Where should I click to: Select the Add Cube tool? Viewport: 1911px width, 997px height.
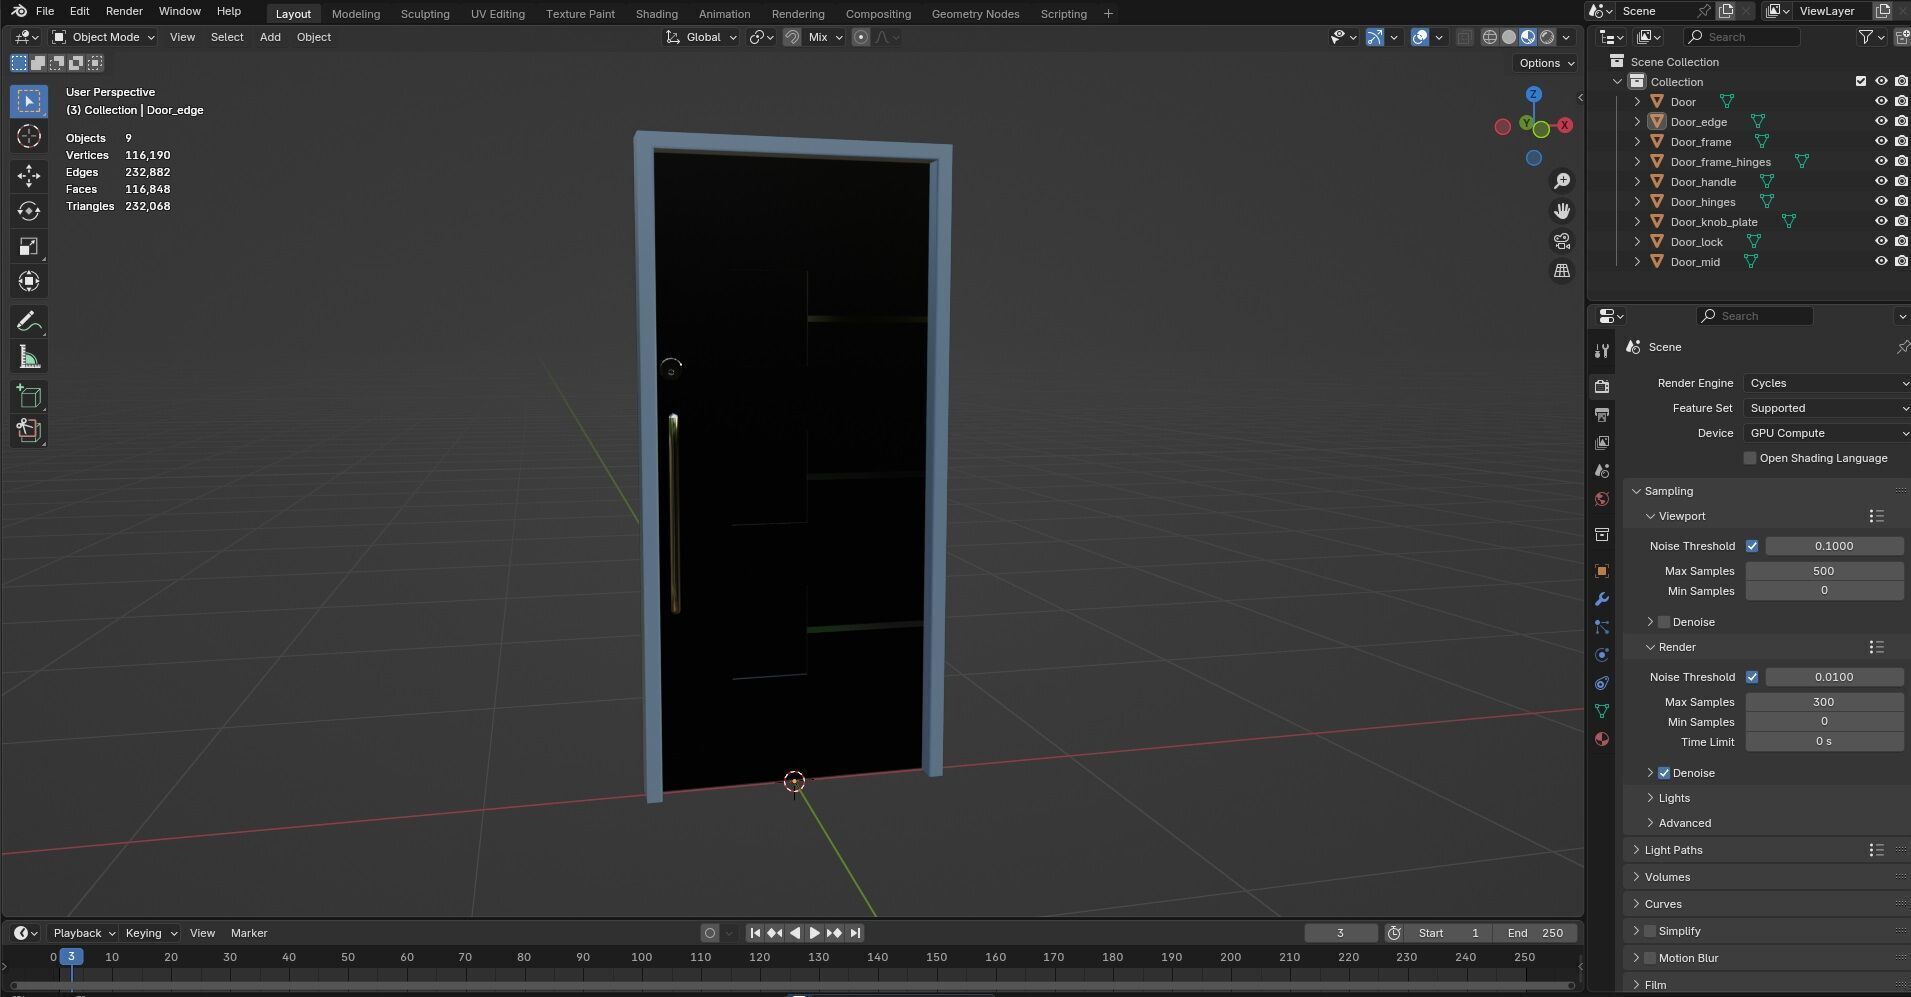pyautogui.click(x=28, y=396)
